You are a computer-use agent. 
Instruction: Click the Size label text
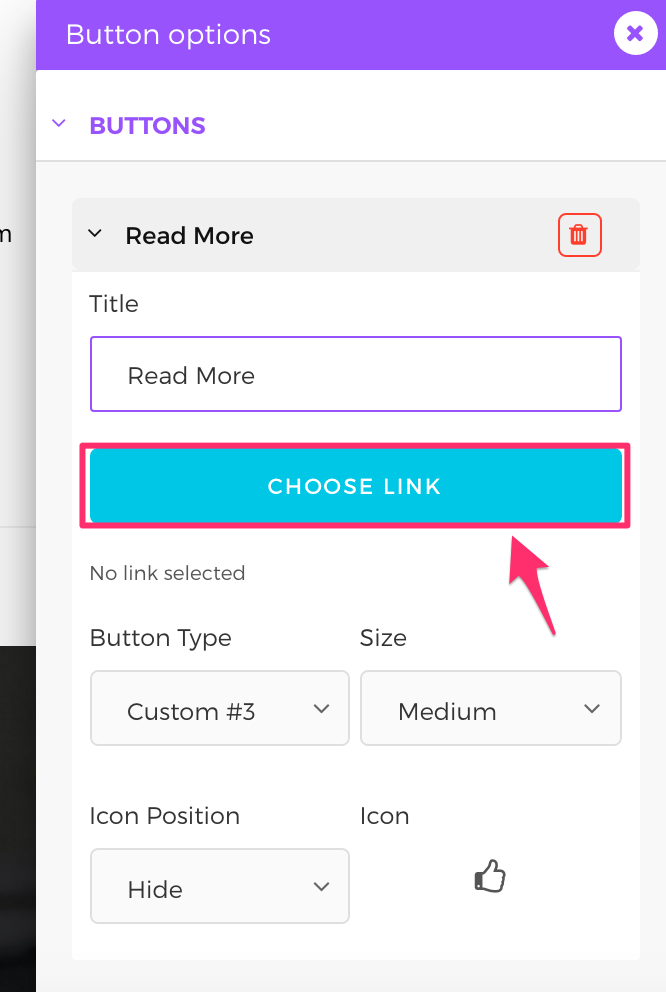click(x=383, y=638)
